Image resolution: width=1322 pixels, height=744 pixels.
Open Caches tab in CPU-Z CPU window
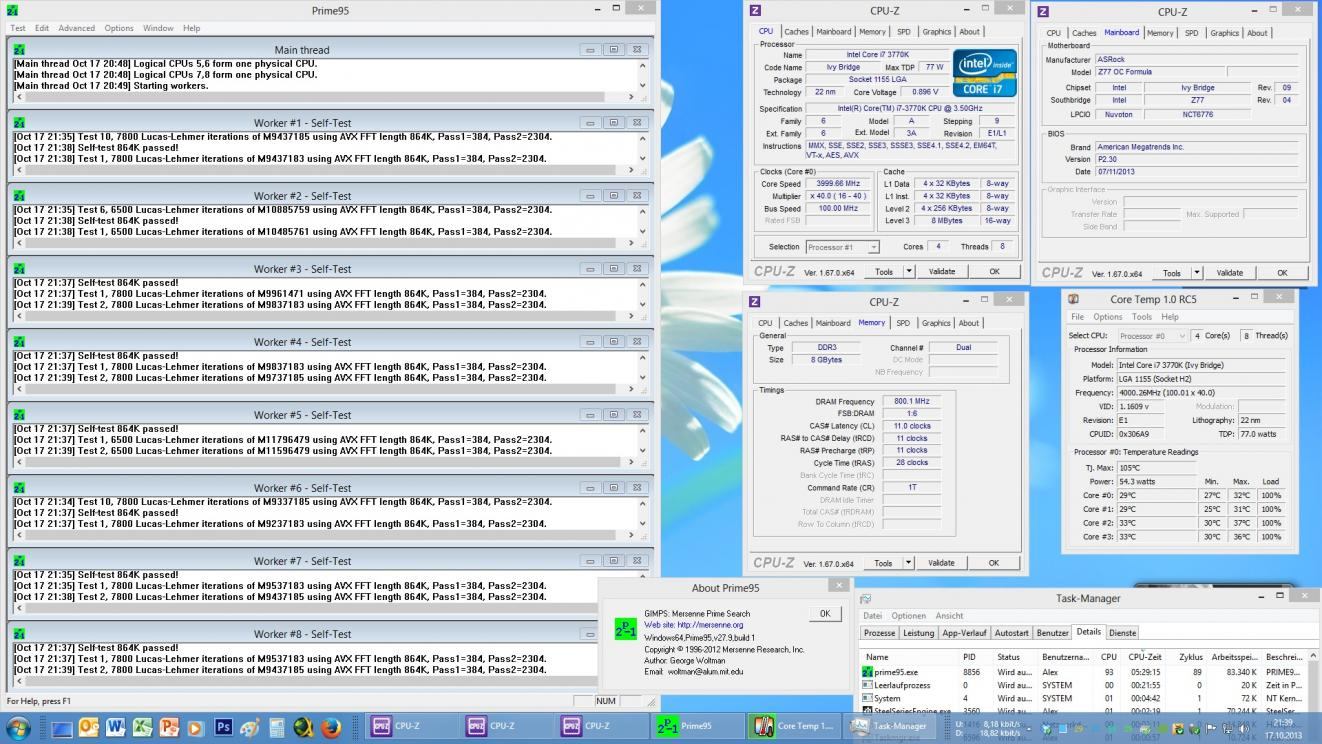(x=796, y=32)
